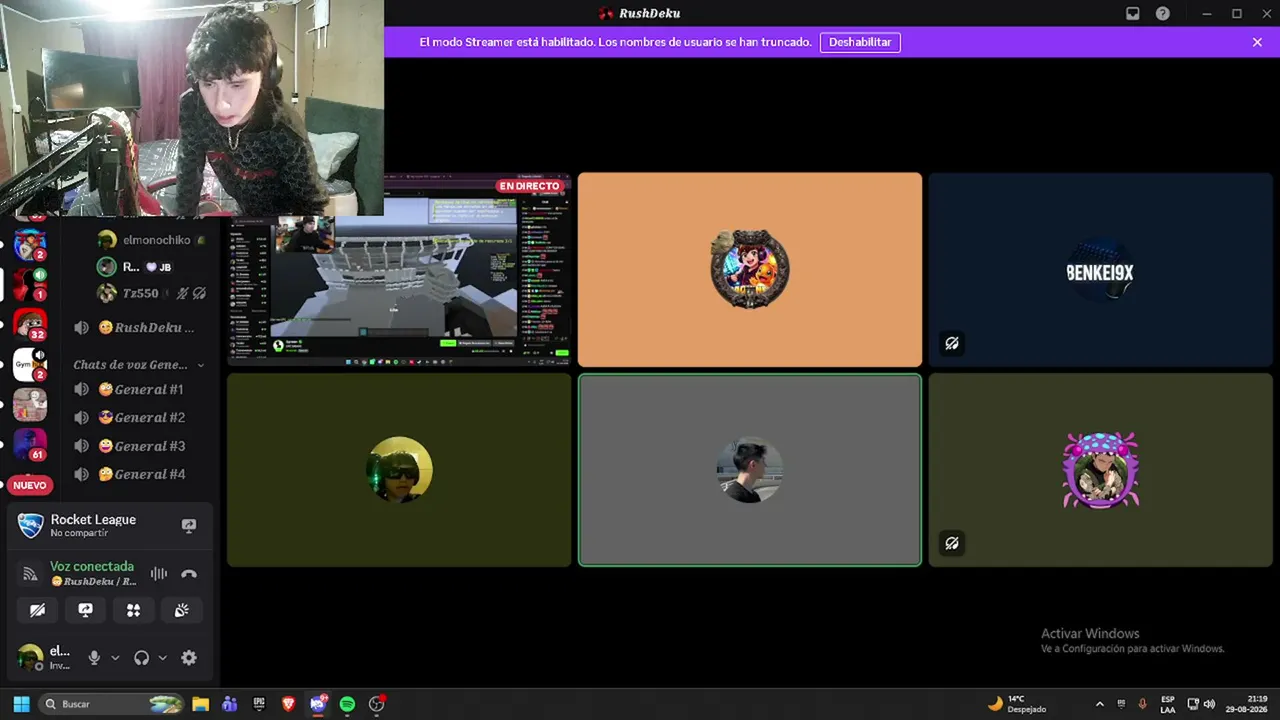Open microphone input options dropdown
Viewport: 1280px width, 720px height.
115,658
